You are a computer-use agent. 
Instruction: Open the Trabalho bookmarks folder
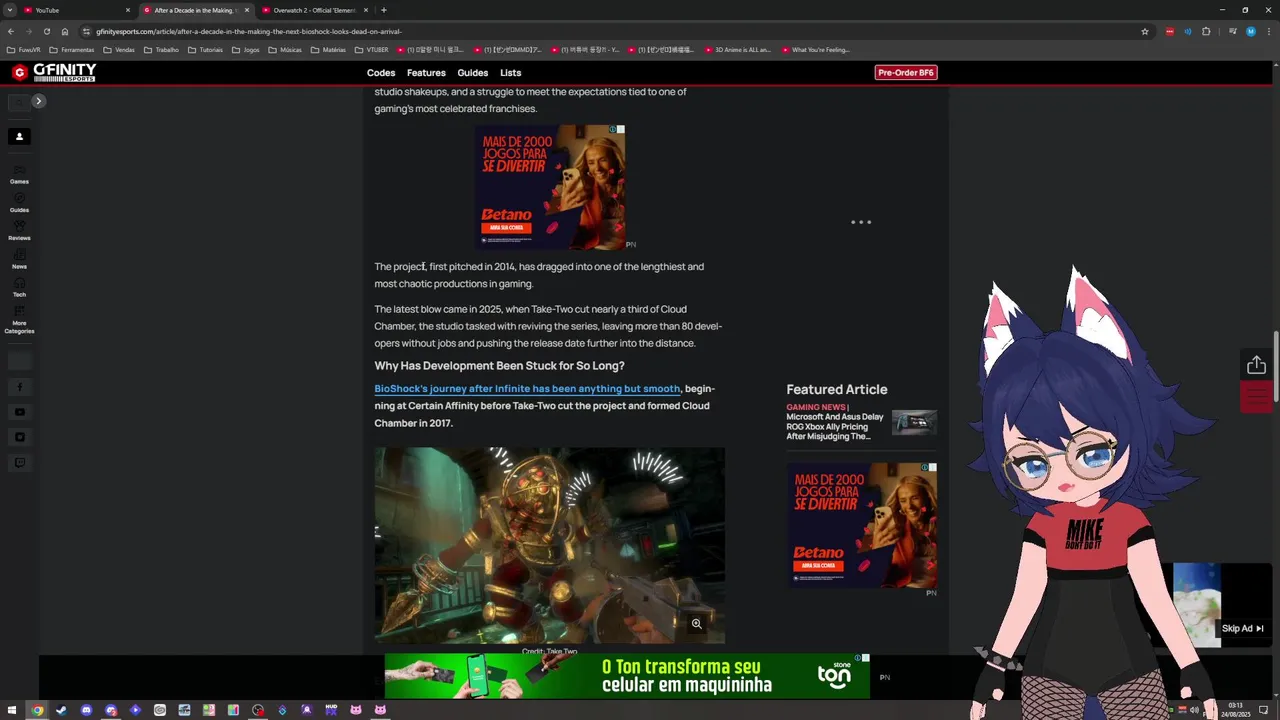click(162, 49)
